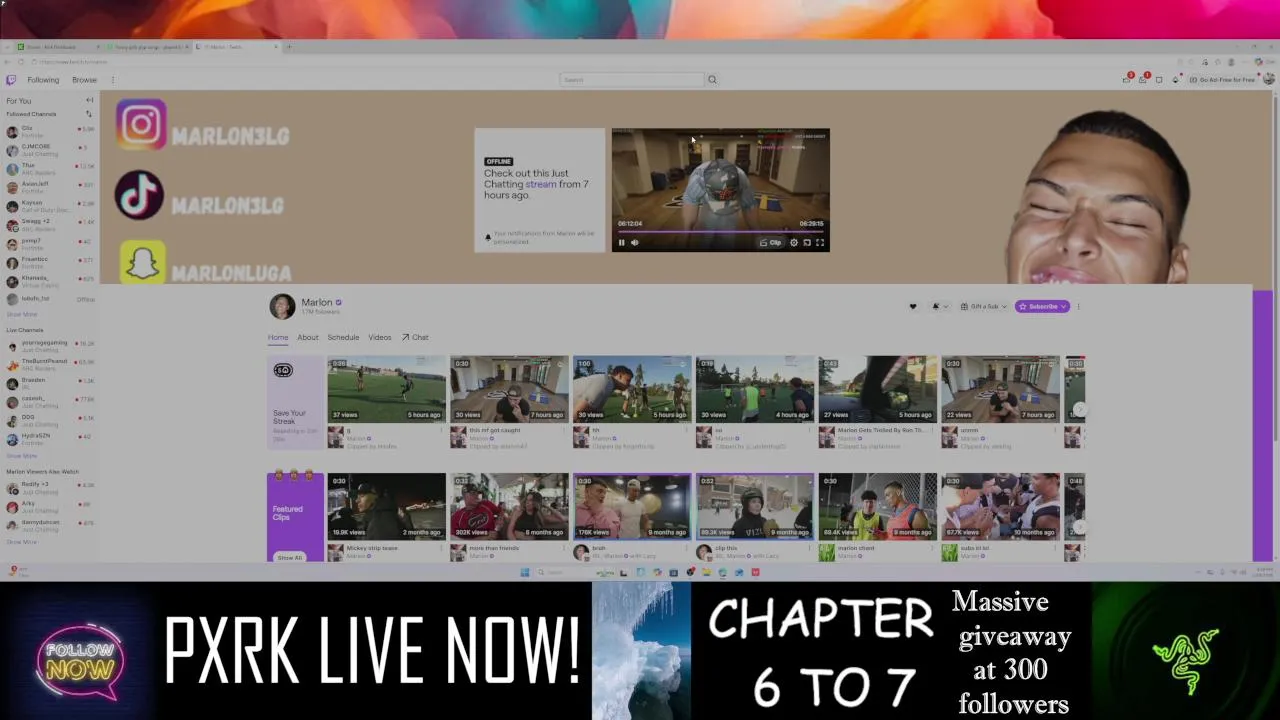Viewport: 1280px width, 720px height.
Task: Click the search magnifier button
Action: pos(712,80)
